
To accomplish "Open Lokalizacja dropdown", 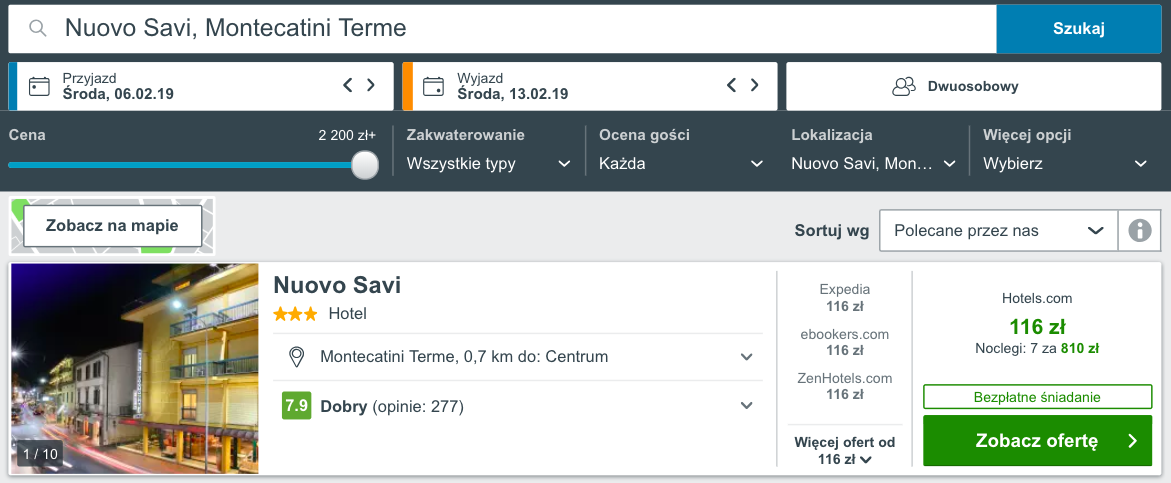I will (874, 163).
